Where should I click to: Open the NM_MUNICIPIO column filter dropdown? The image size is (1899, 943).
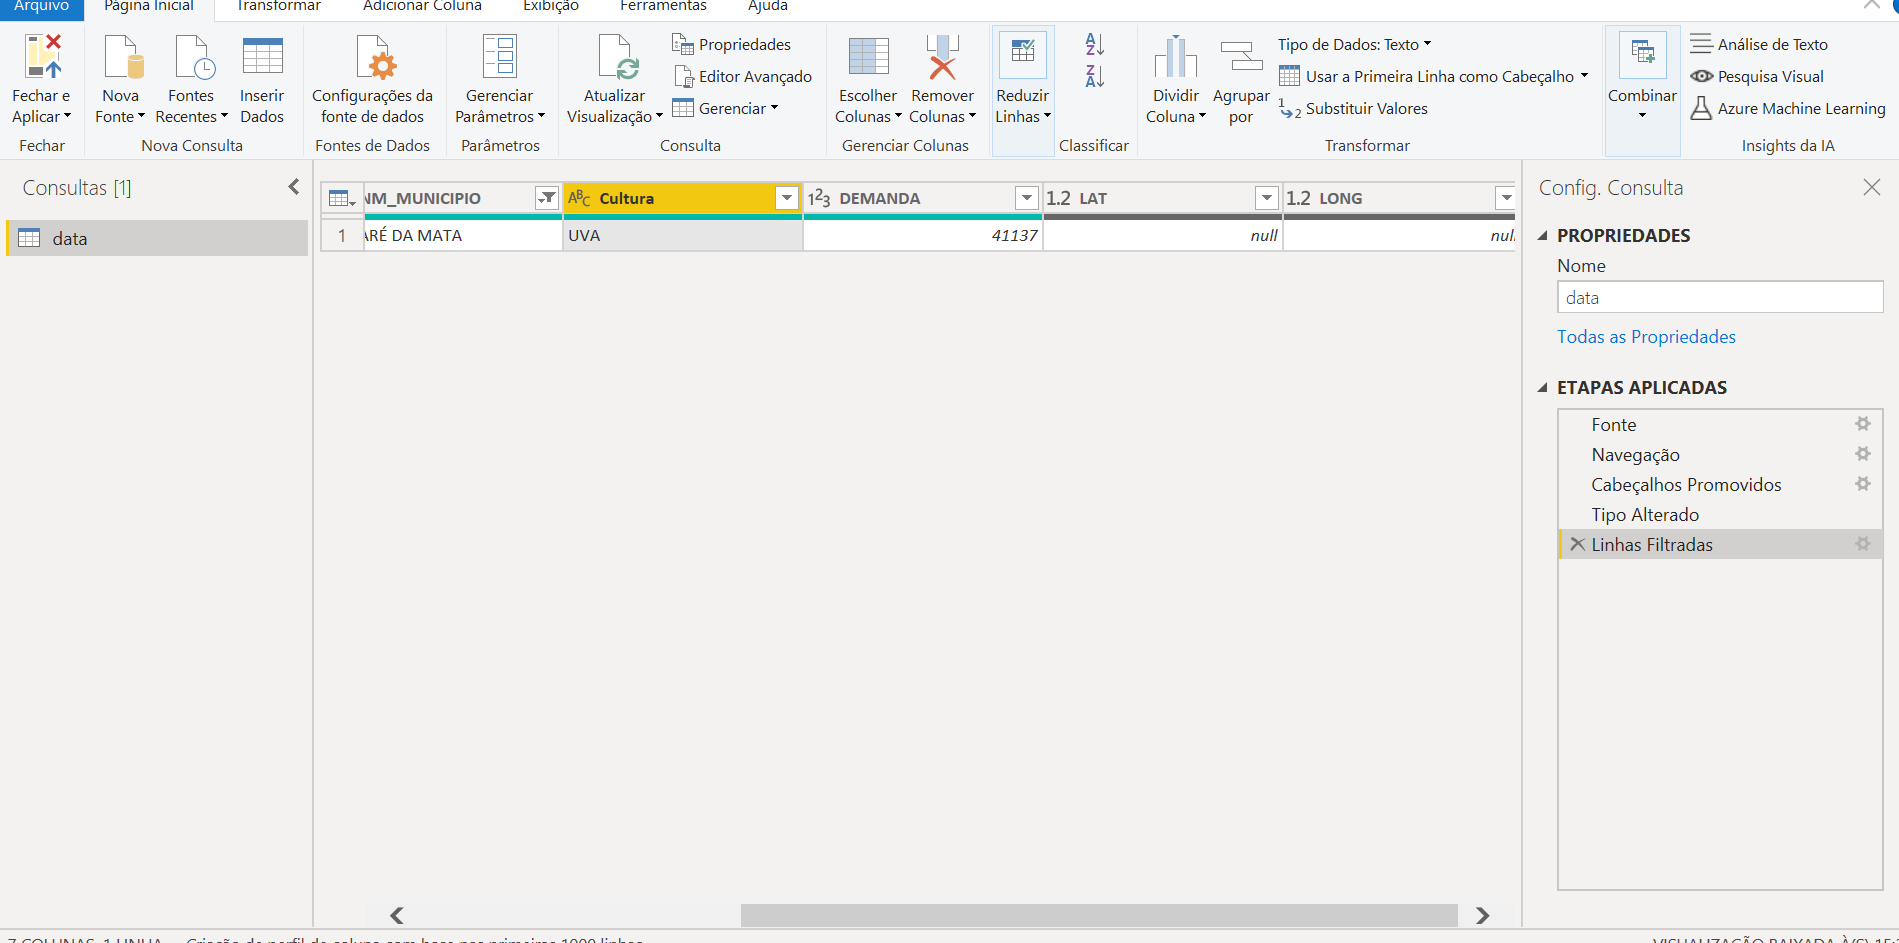click(x=547, y=198)
